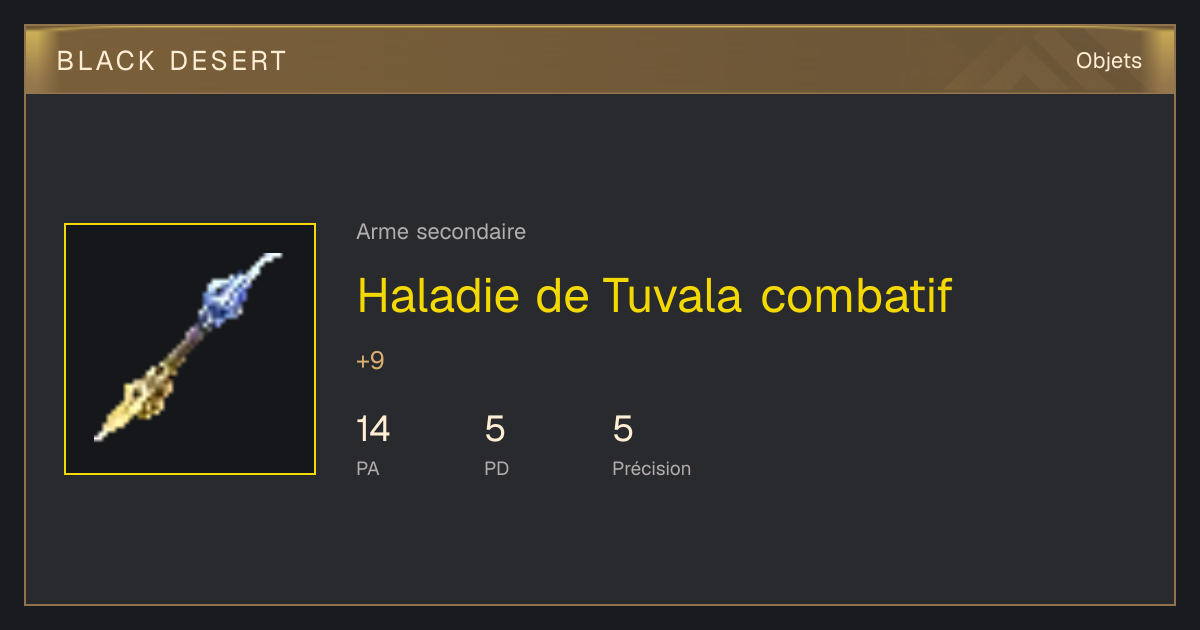Click the BLACK DESERT header title

[172, 61]
